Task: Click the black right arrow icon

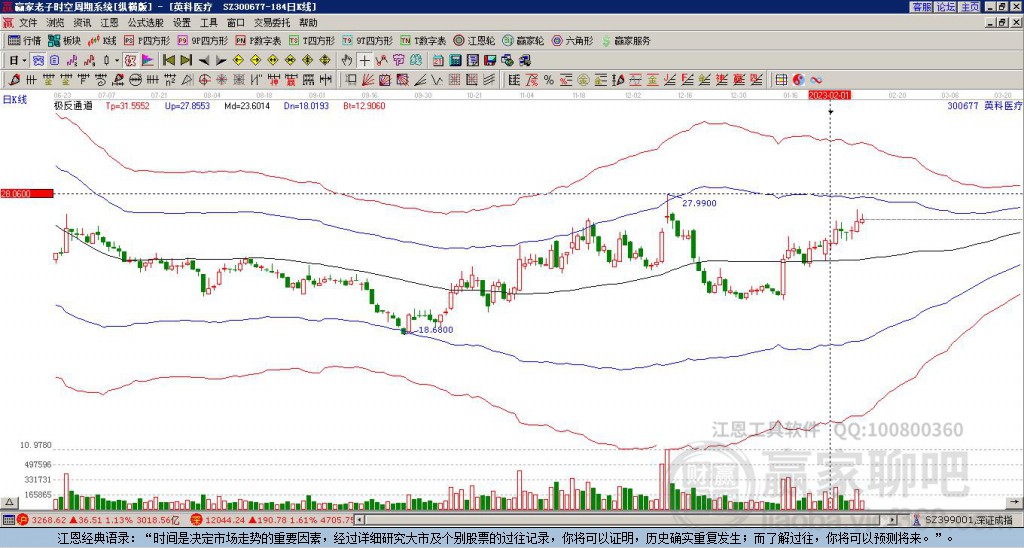Action: coord(221,61)
